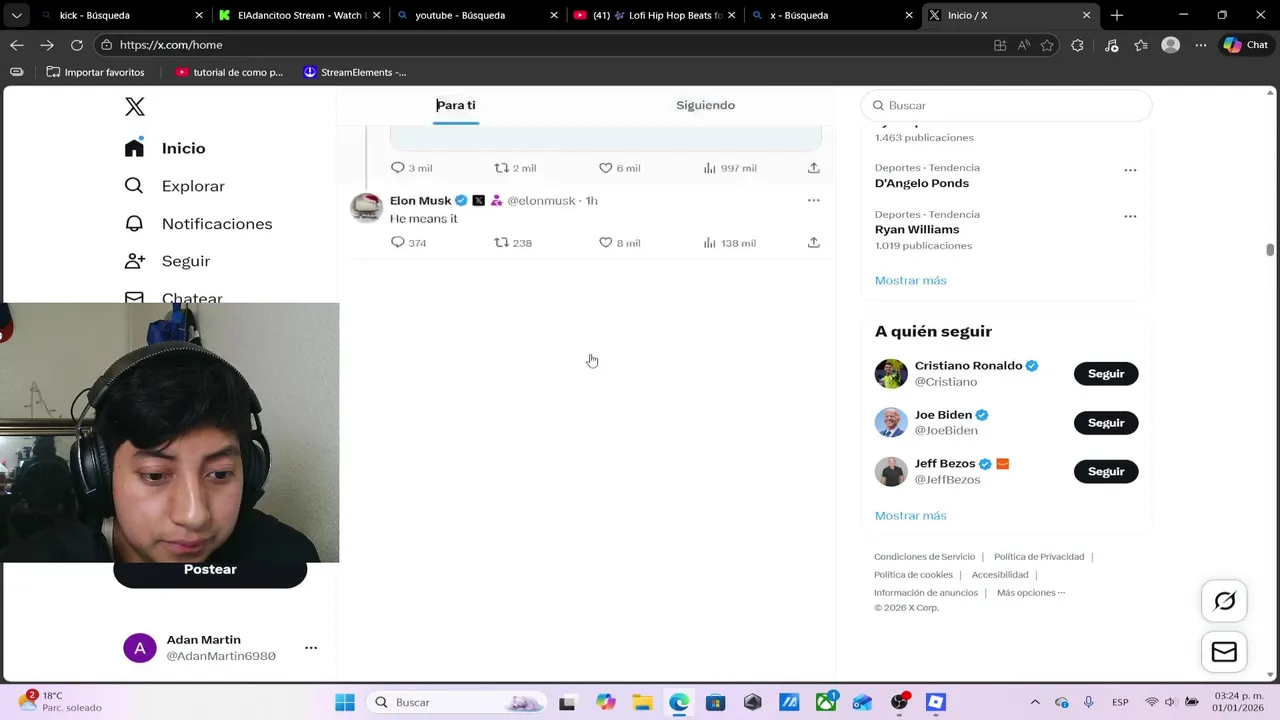Click Mostrar más under trends
The height and width of the screenshot is (720, 1280).
pos(910,280)
